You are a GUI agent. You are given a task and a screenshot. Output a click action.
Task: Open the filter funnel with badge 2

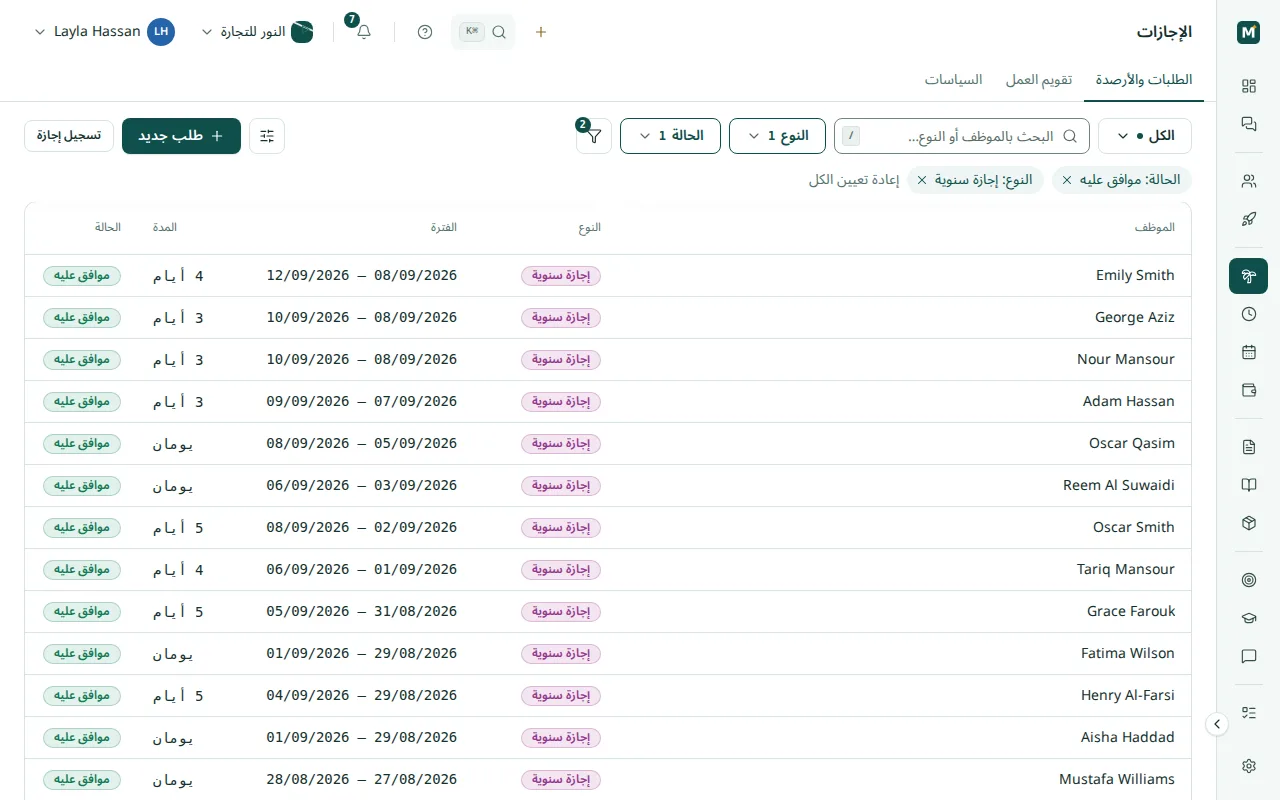(594, 136)
